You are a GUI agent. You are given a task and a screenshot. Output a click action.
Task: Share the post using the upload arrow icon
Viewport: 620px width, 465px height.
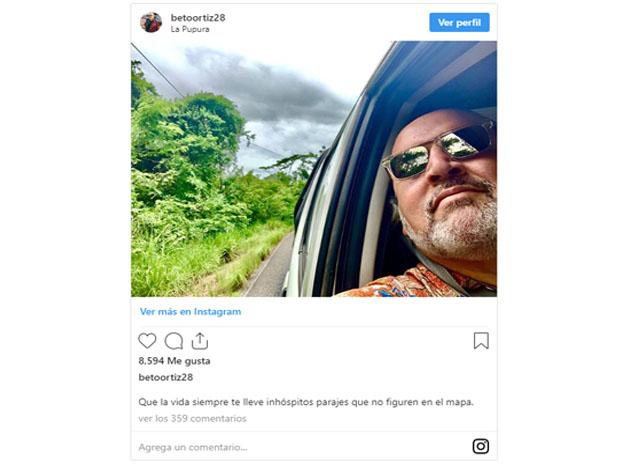[x=200, y=341]
